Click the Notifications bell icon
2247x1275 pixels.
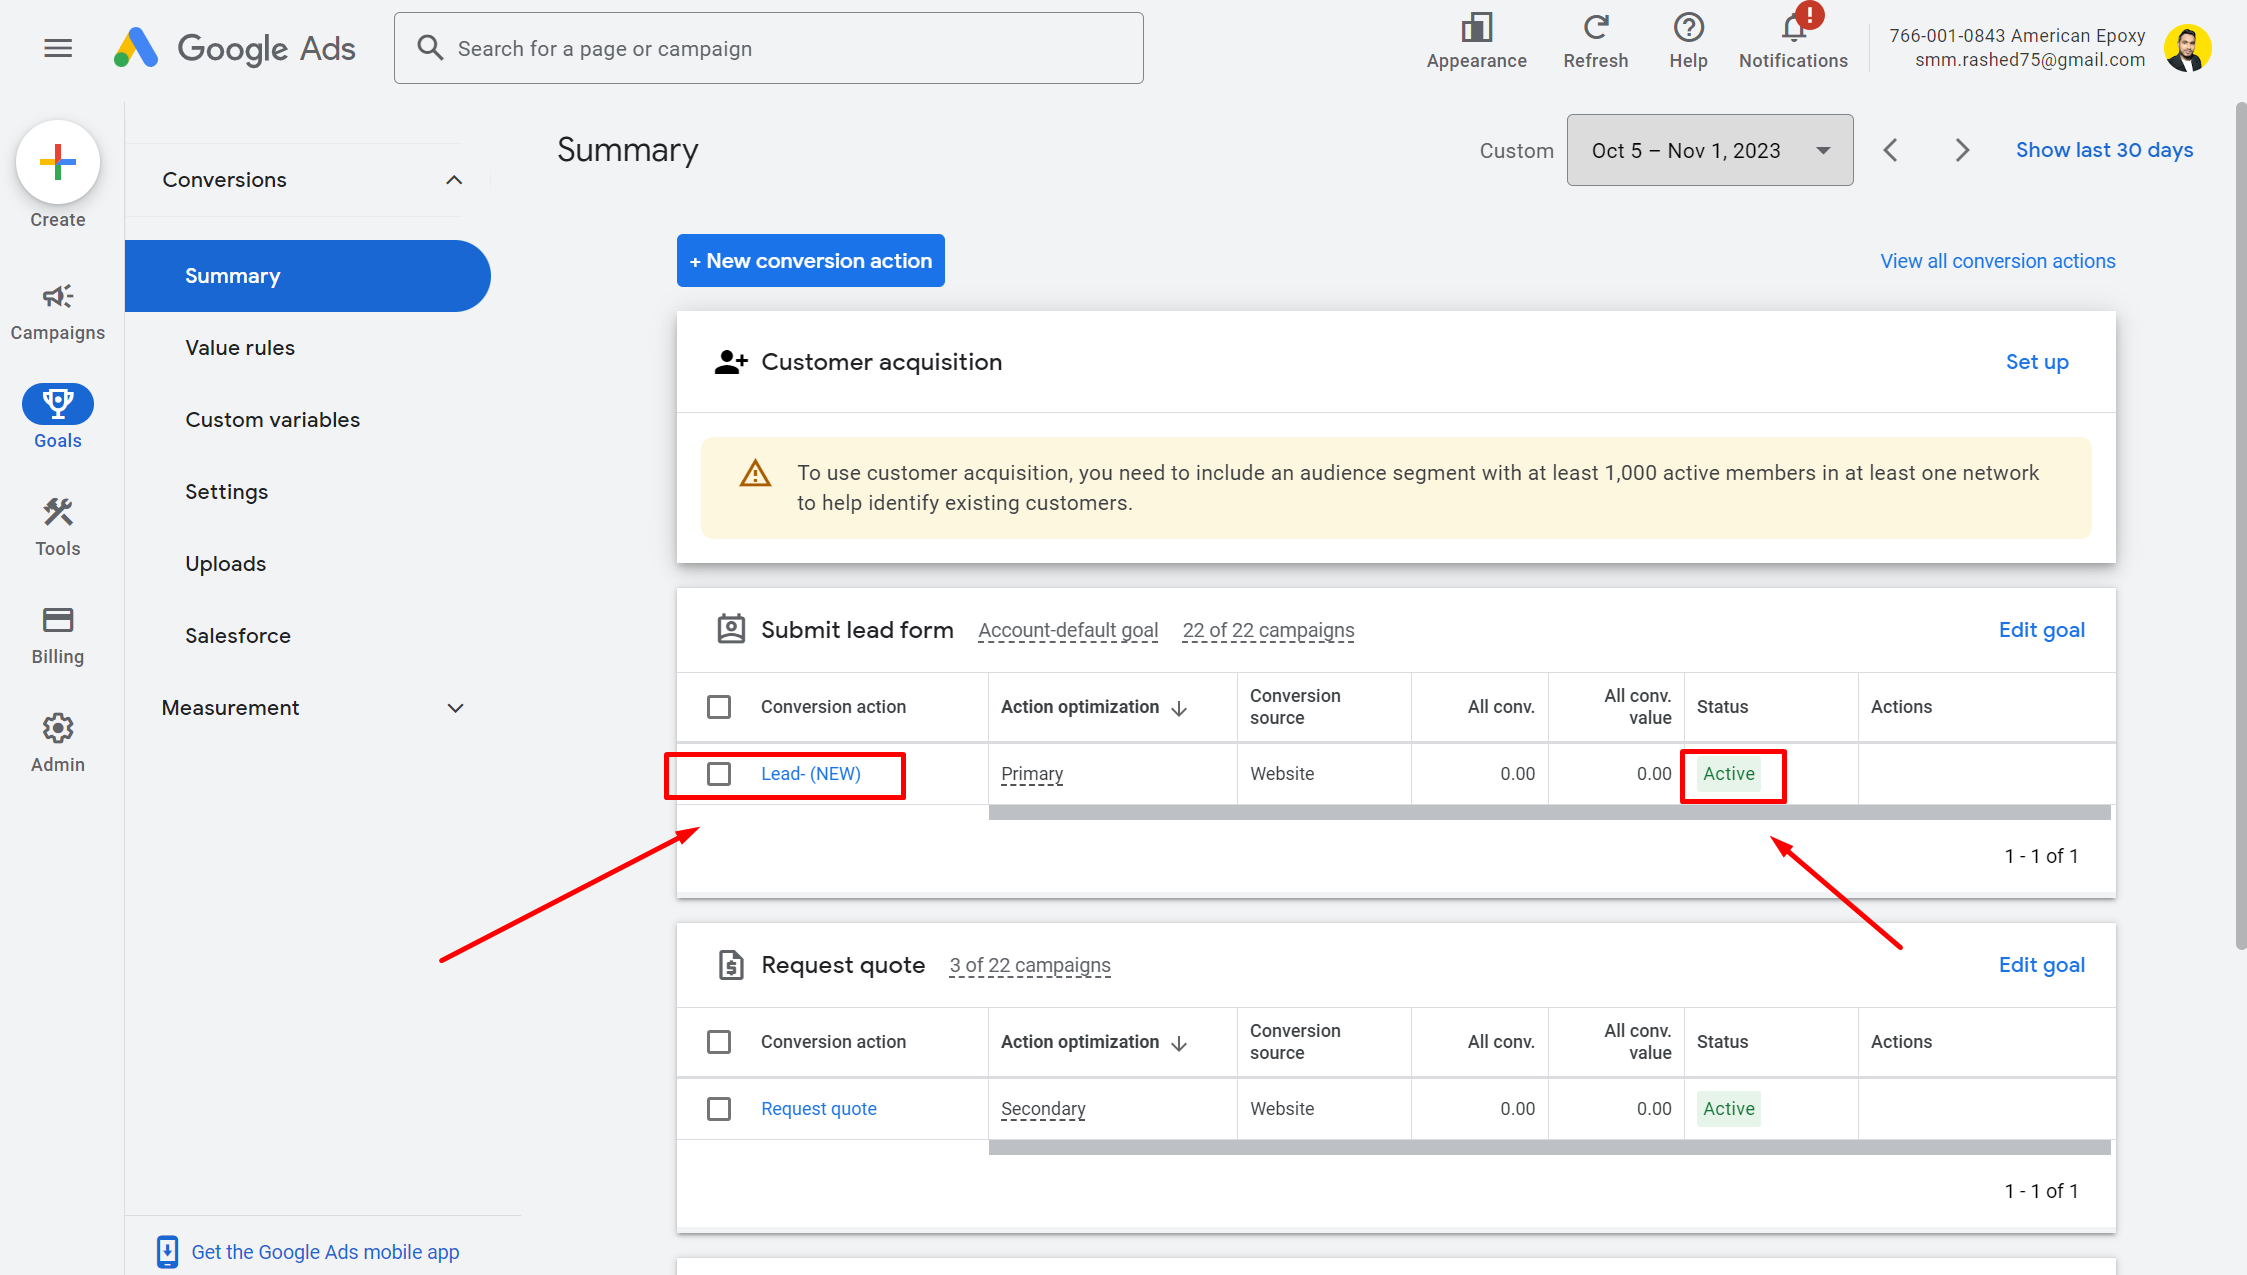tap(1793, 30)
